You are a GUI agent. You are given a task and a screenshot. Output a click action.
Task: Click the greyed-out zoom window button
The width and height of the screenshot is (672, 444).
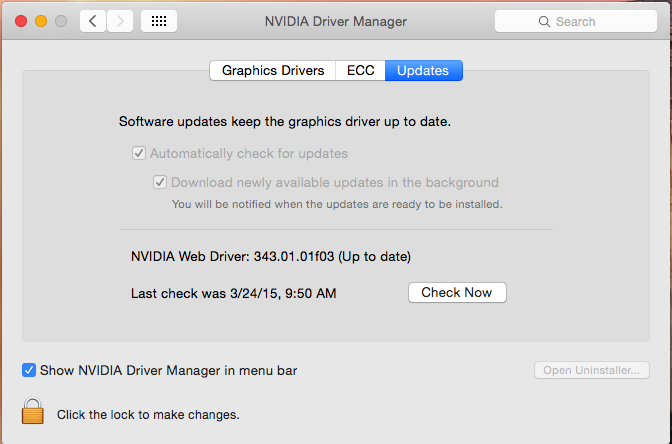pos(62,21)
